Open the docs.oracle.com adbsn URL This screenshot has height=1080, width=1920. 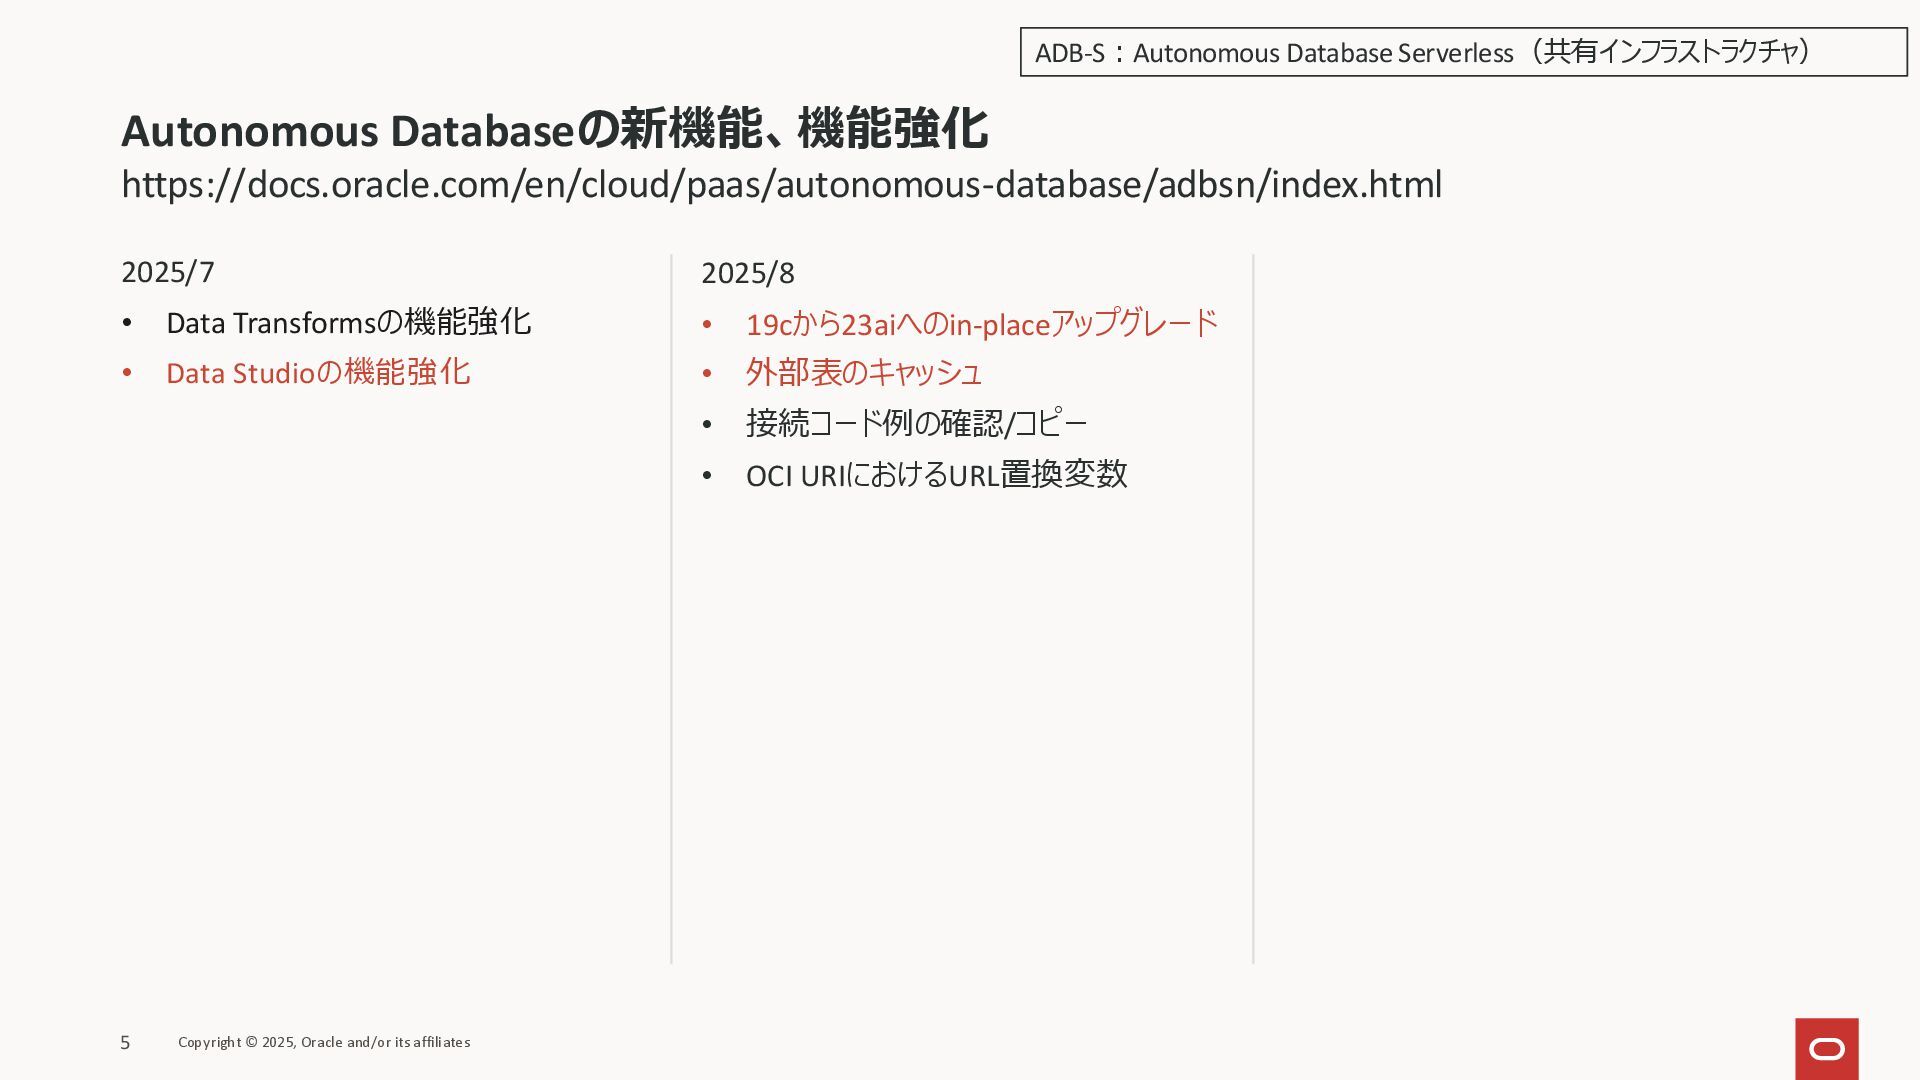point(781,185)
